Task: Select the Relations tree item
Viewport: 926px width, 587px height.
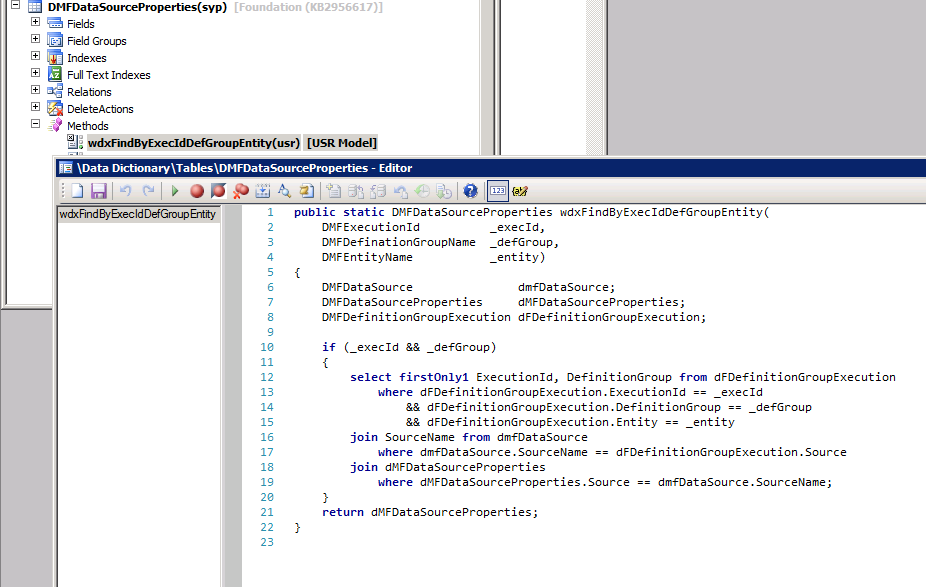Action: click(x=89, y=92)
